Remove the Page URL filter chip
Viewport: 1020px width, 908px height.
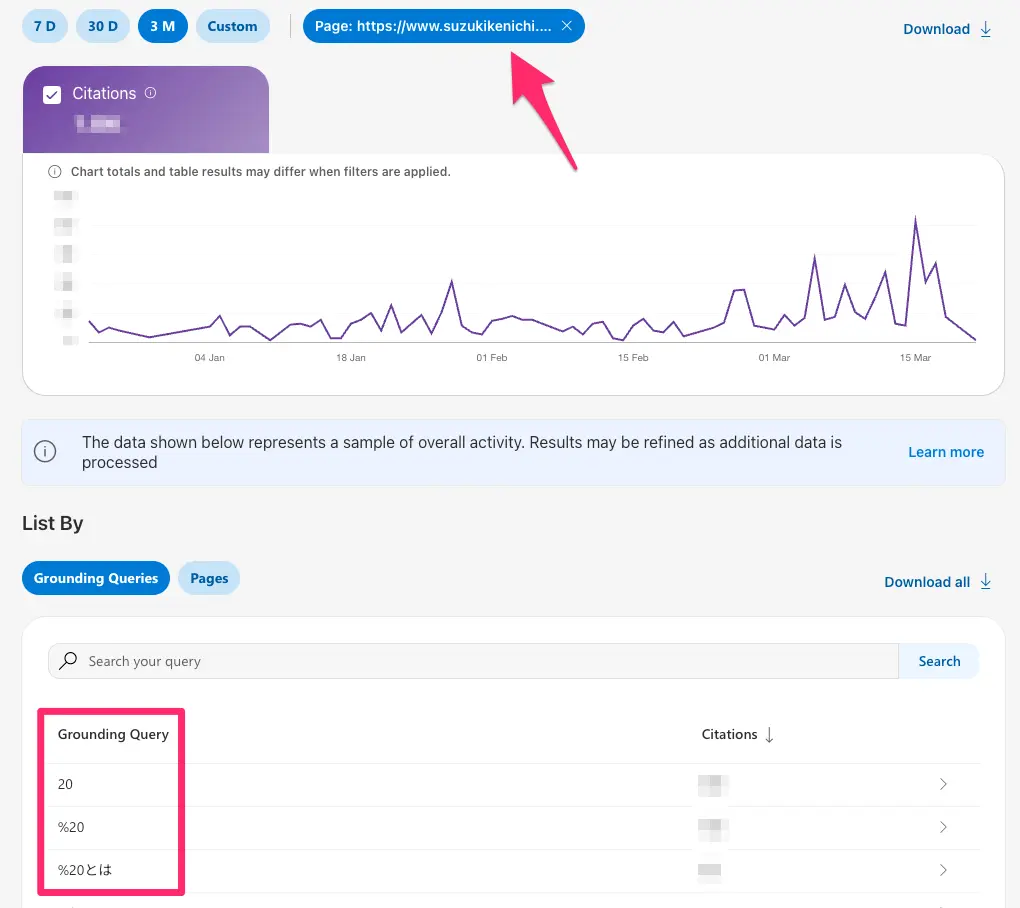pyautogui.click(x=567, y=26)
